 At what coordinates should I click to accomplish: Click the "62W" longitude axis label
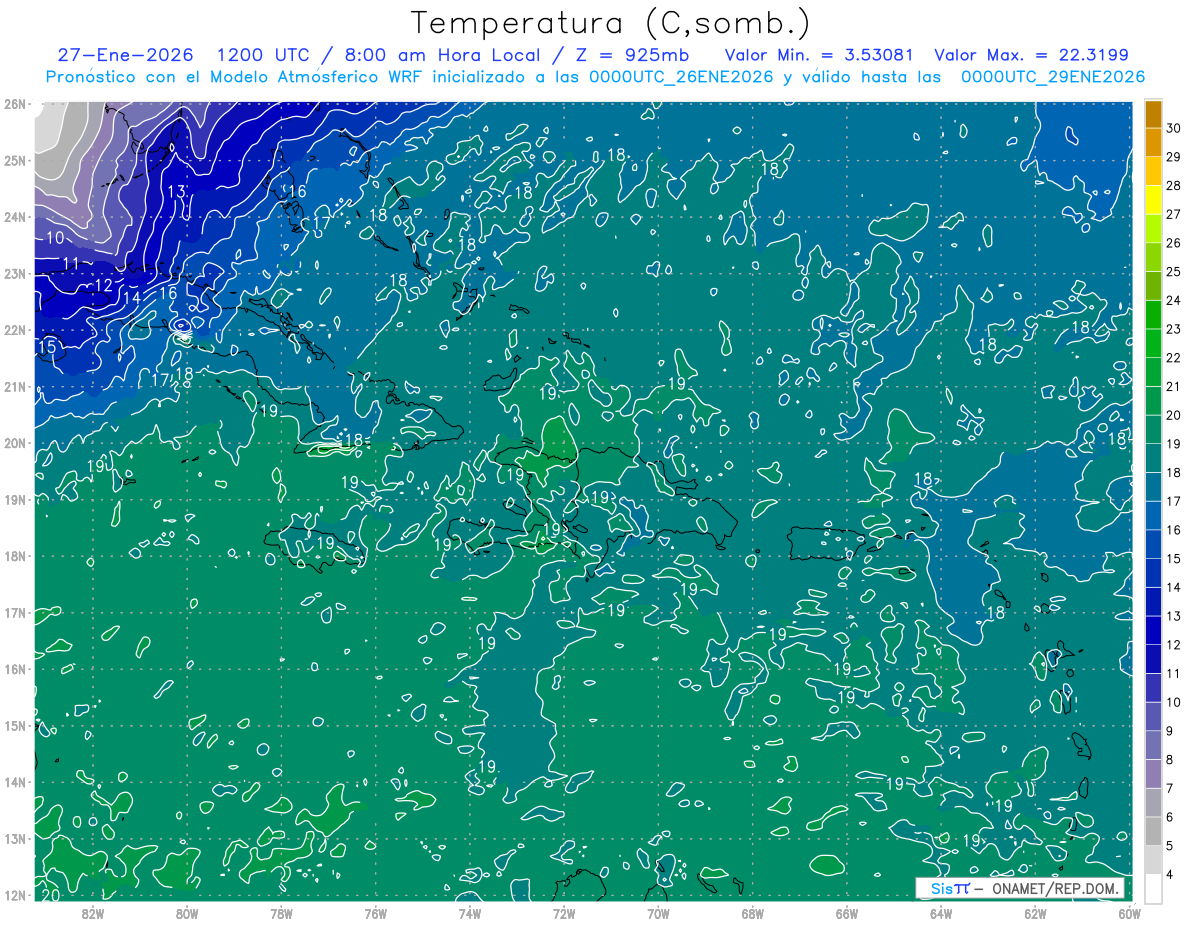(1035, 912)
